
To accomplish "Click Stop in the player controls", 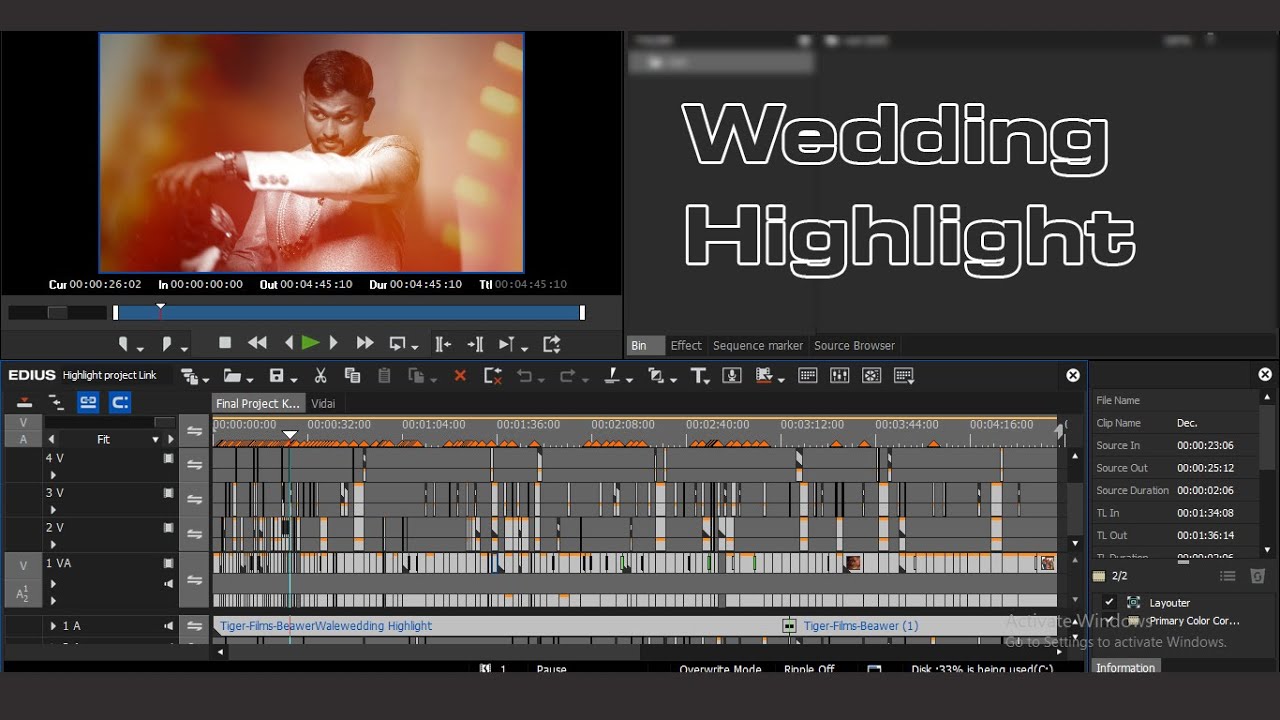I will [225, 343].
